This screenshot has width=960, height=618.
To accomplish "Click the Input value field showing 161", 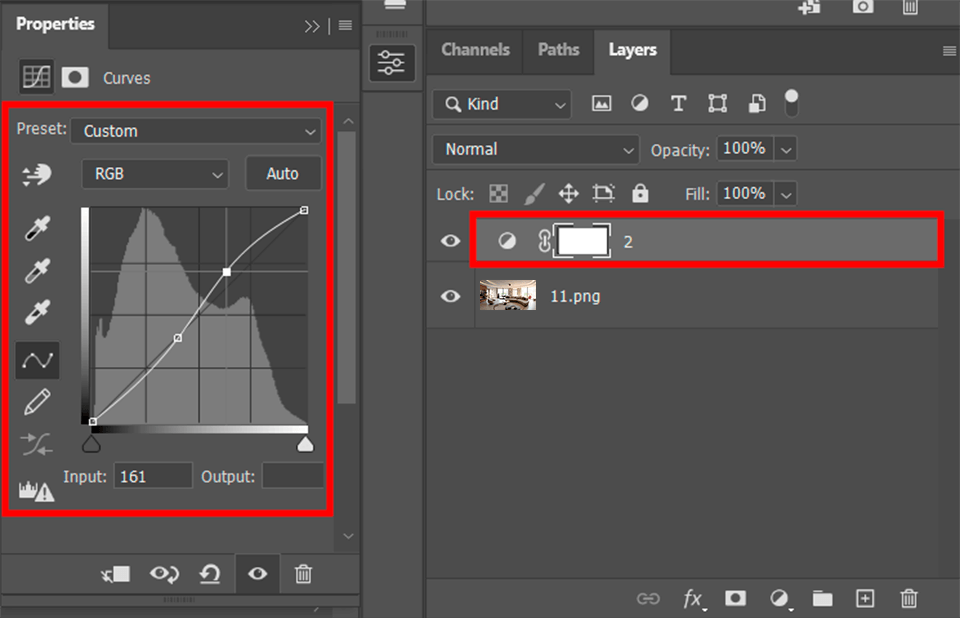I will (153, 476).
